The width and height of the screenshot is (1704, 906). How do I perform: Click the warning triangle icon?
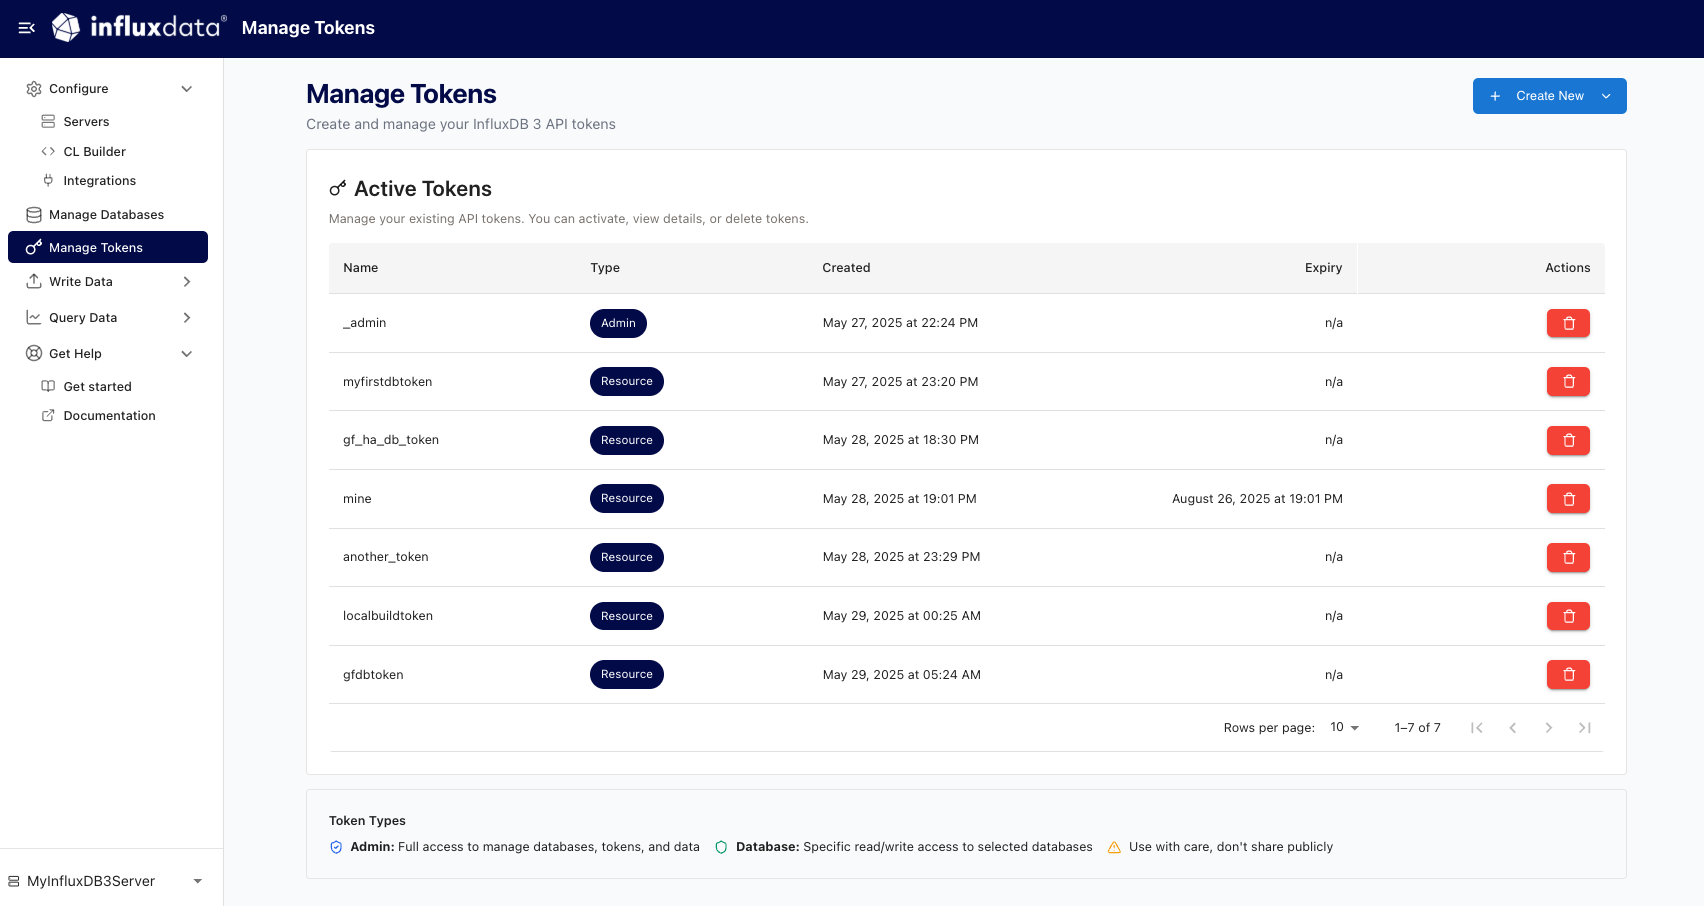1114,847
